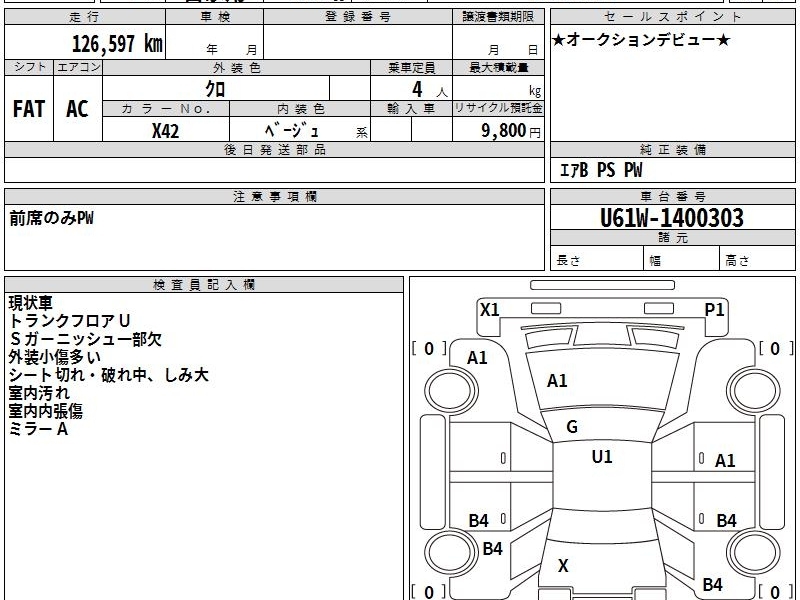800x600 pixels.
Task: Click the FAT shift value
Action: coord(29,109)
